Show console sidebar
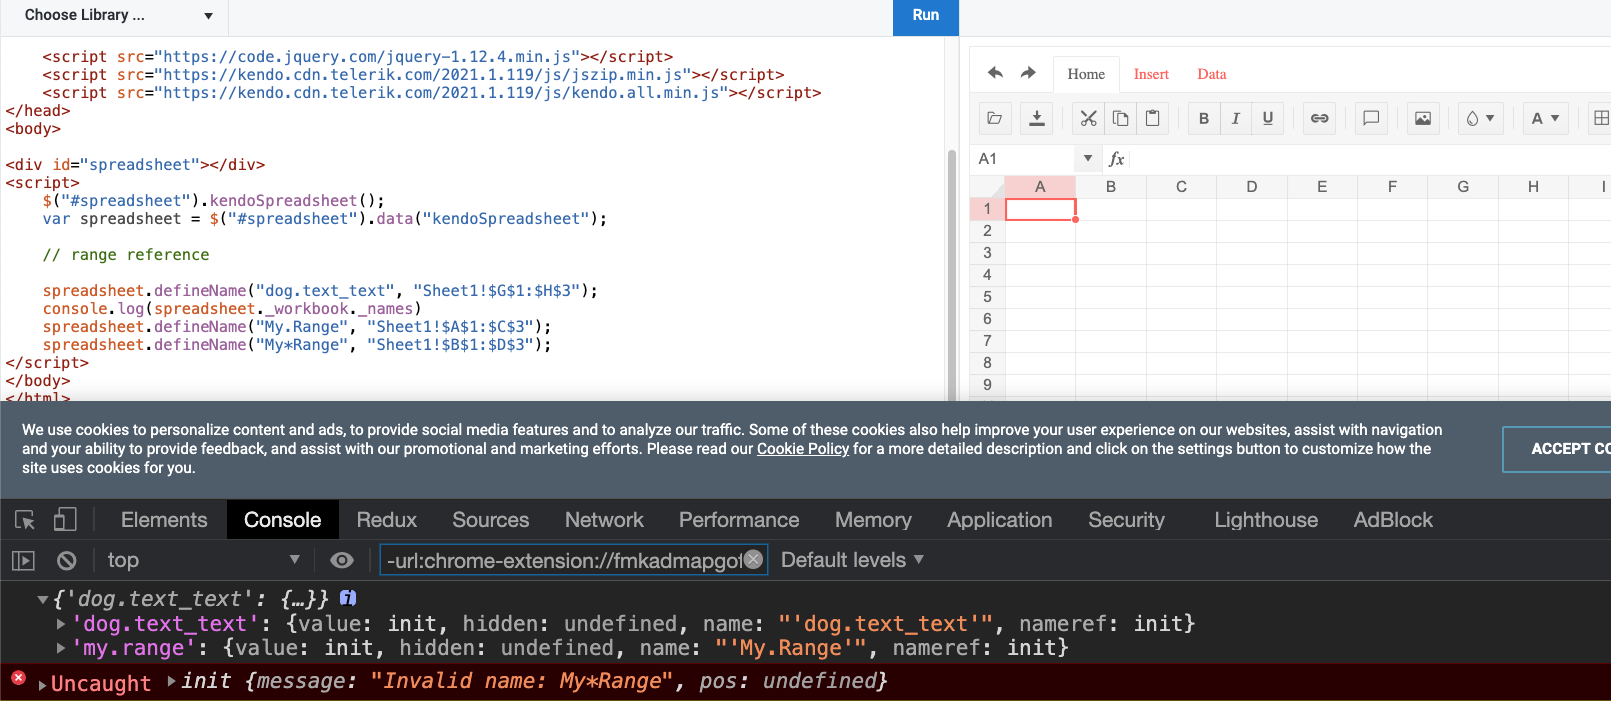 point(23,561)
